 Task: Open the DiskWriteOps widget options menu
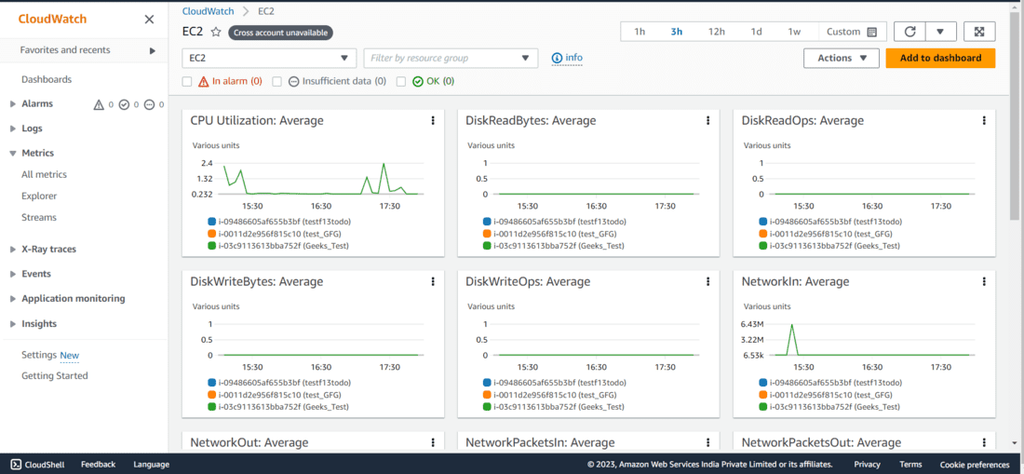[708, 281]
